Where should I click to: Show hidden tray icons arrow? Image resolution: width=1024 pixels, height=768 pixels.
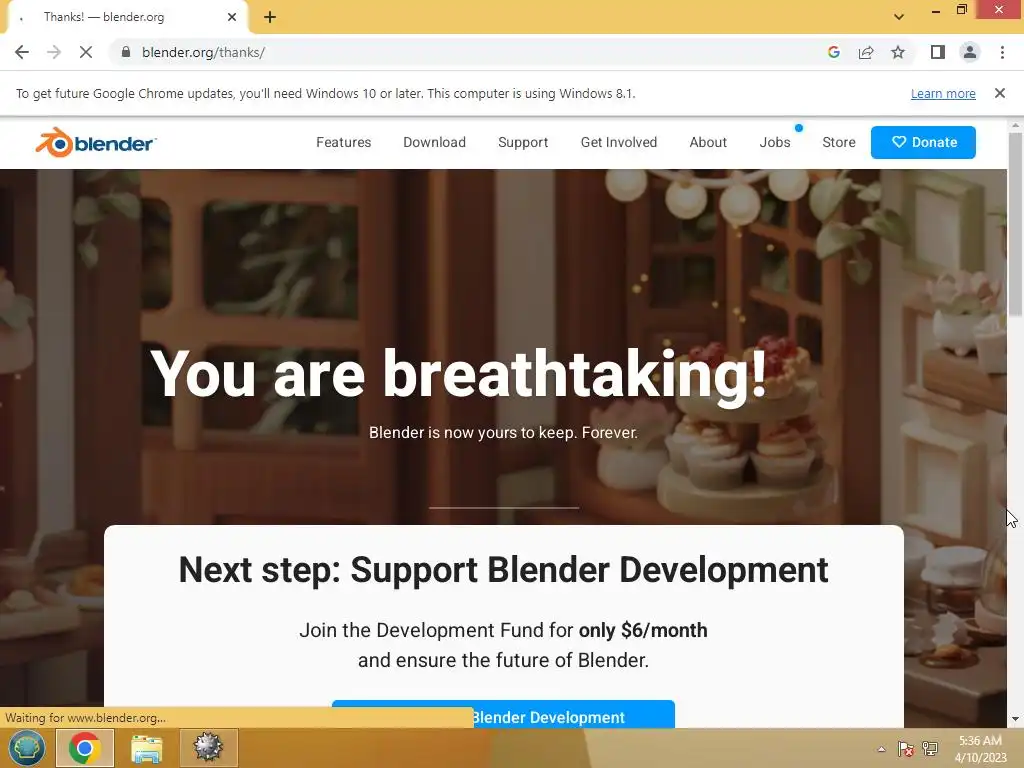coord(881,749)
